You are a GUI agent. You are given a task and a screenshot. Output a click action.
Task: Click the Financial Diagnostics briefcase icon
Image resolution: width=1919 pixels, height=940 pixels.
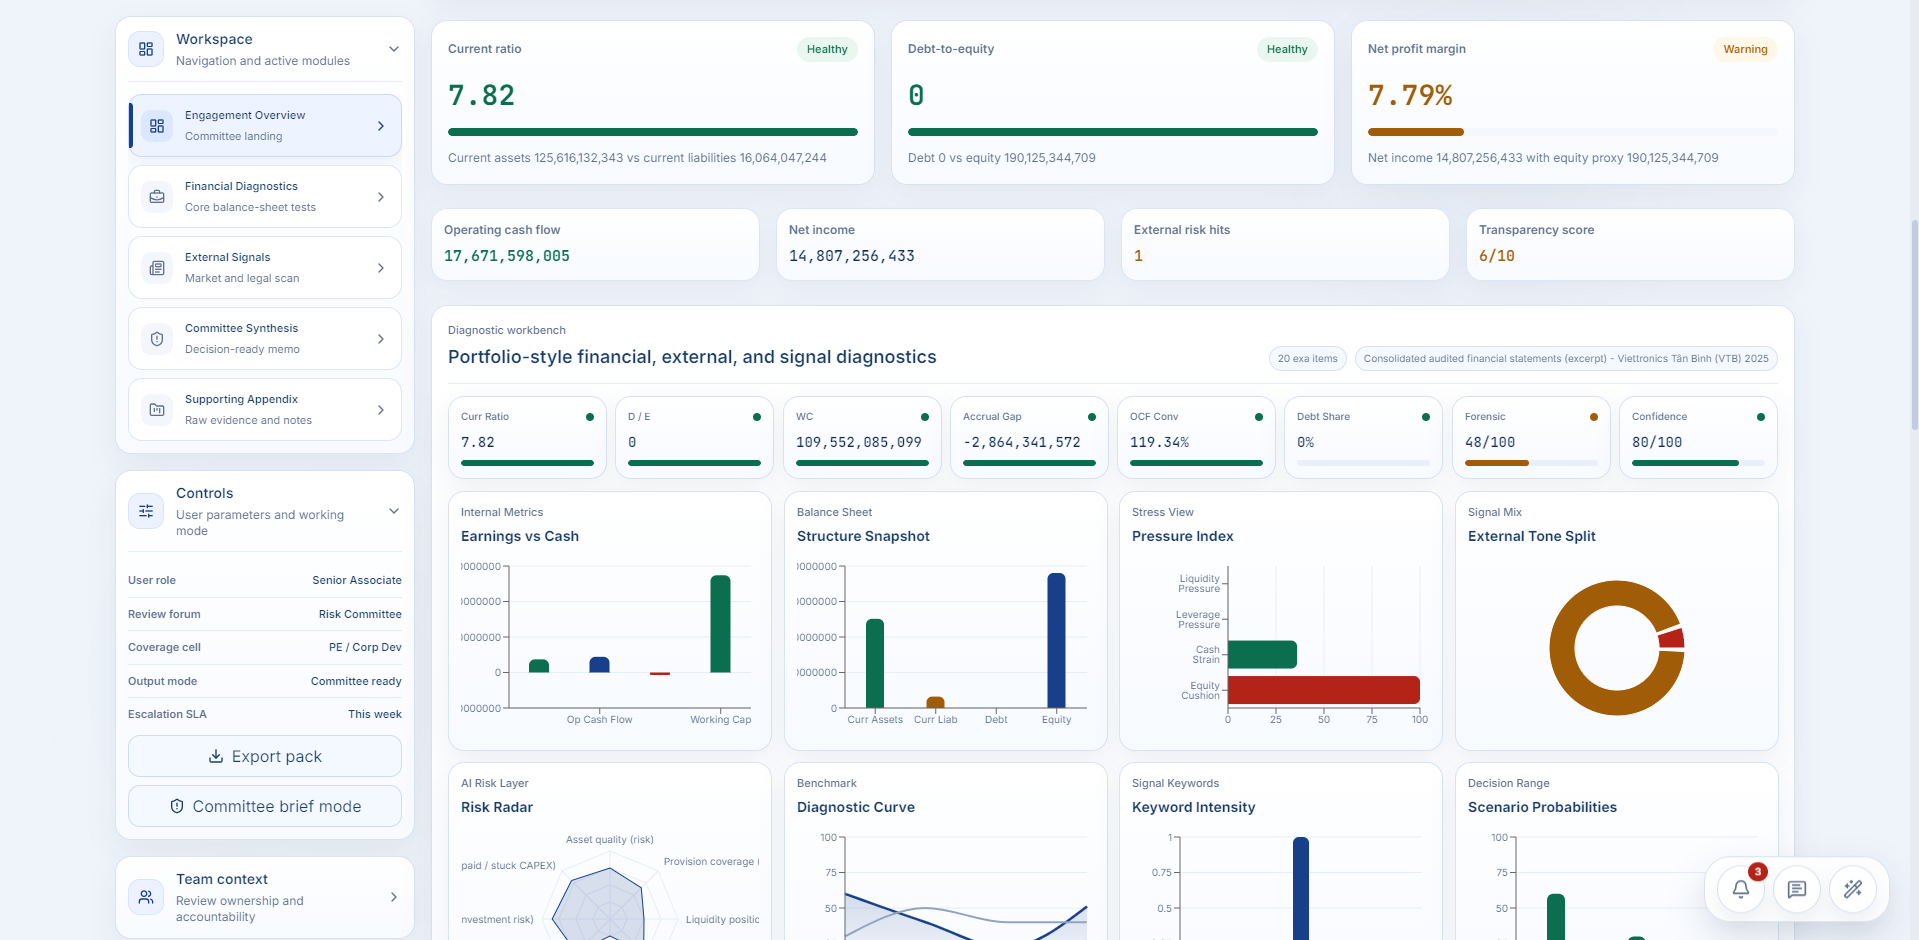[157, 197]
